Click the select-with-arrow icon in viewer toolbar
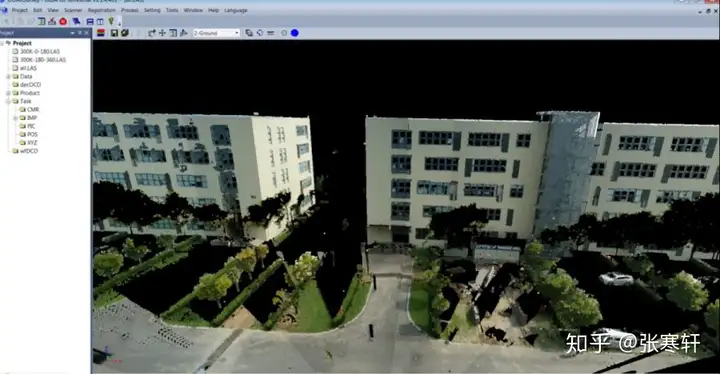This screenshot has height=374, width=720. [x=152, y=33]
